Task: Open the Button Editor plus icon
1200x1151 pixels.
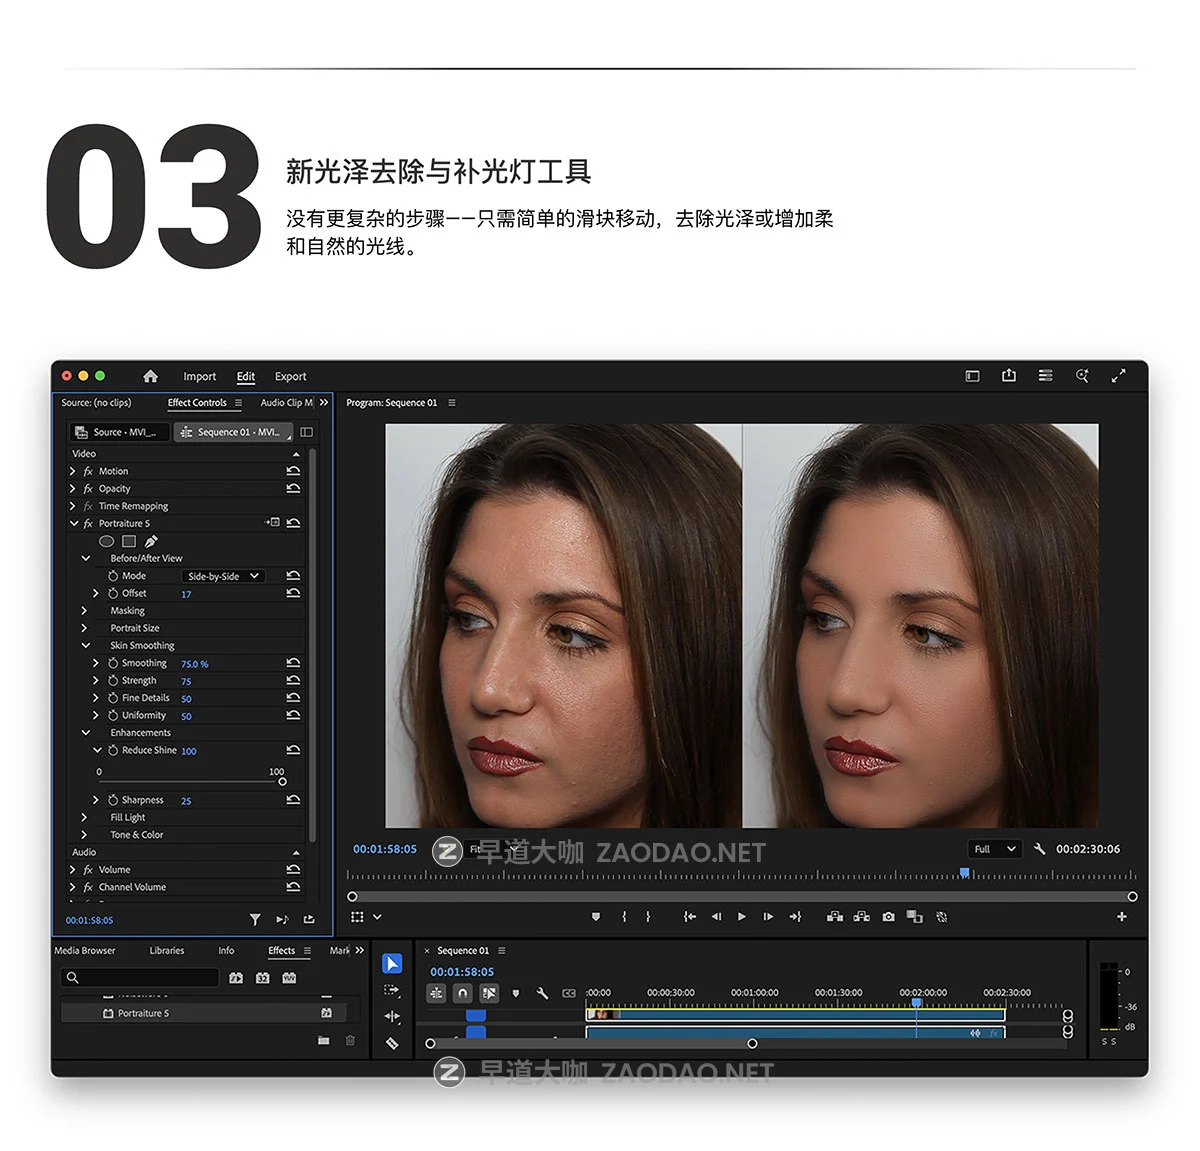Action: (x=1121, y=916)
